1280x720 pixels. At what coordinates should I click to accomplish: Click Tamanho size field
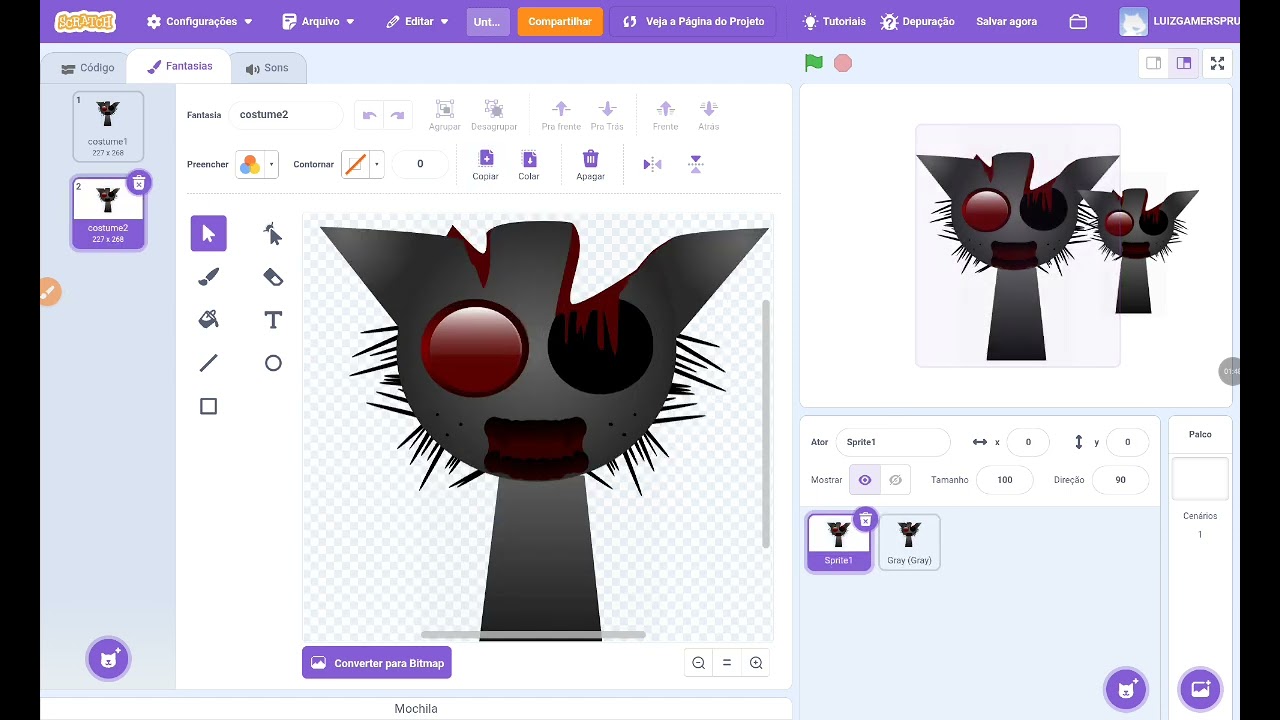pos(1005,480)
